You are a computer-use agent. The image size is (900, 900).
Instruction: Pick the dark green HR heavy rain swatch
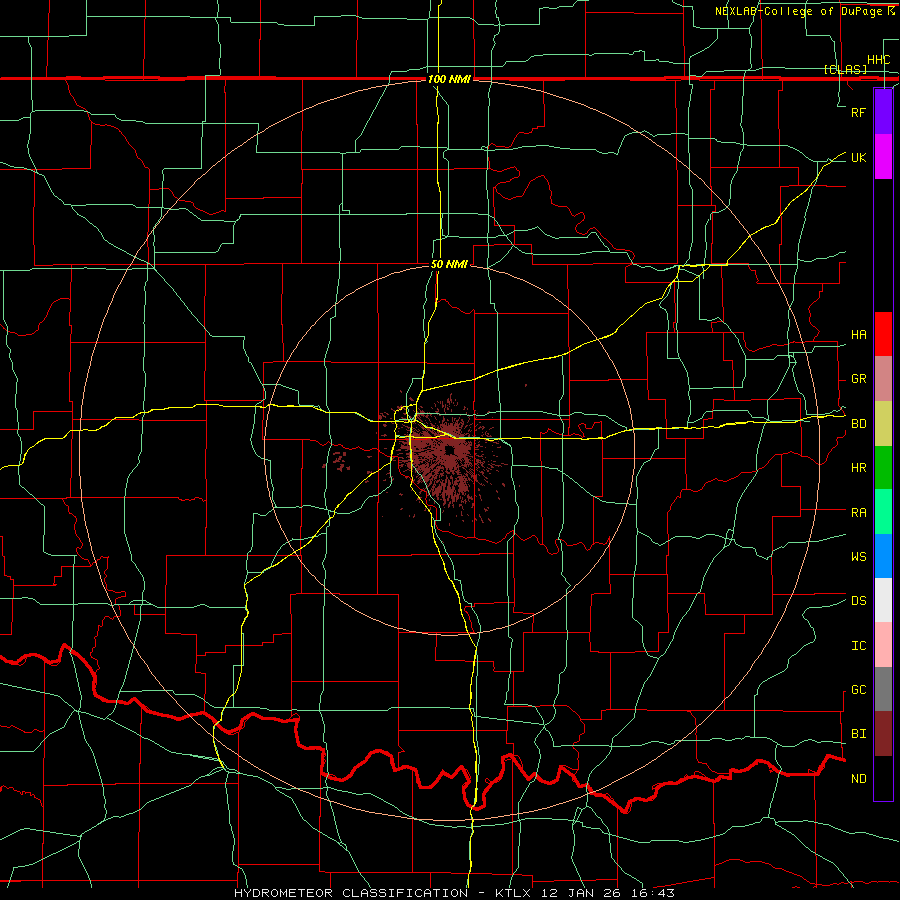click(x=883, y=468)
